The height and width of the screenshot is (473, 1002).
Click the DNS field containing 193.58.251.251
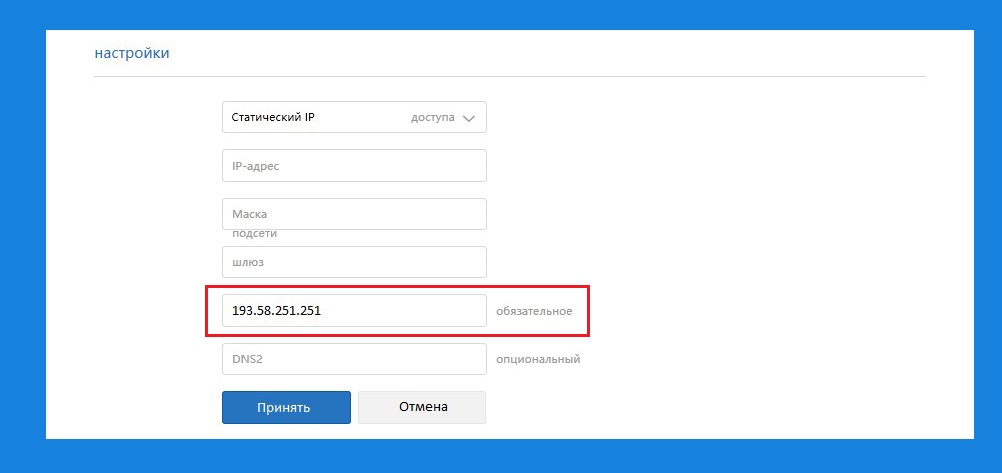click(353, 311)
